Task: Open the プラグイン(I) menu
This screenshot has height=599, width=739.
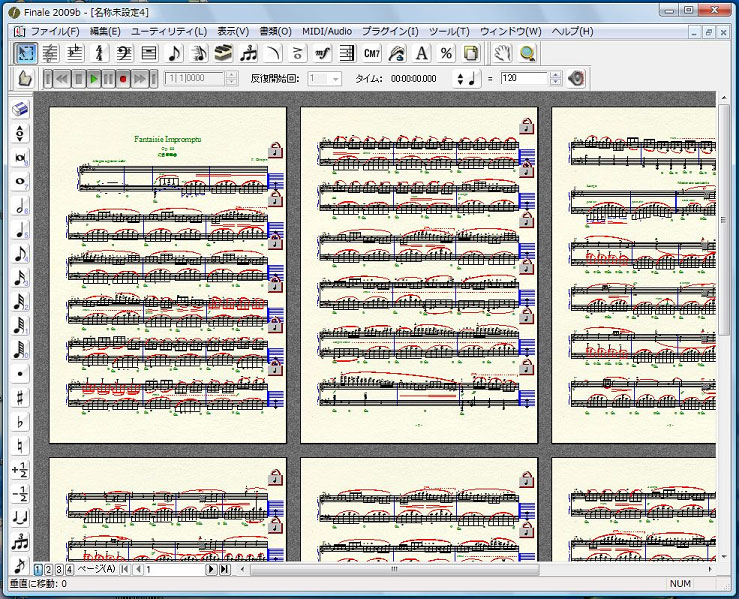Action: [390, 32]
